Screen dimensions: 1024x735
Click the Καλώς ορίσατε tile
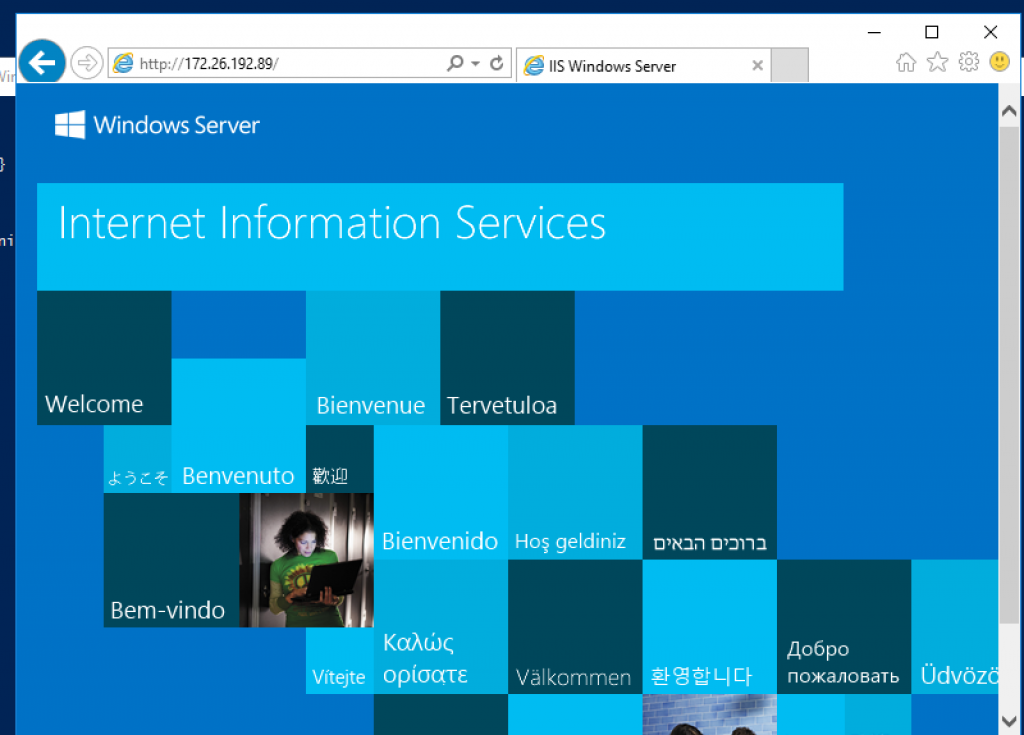[x=441, y=627]
